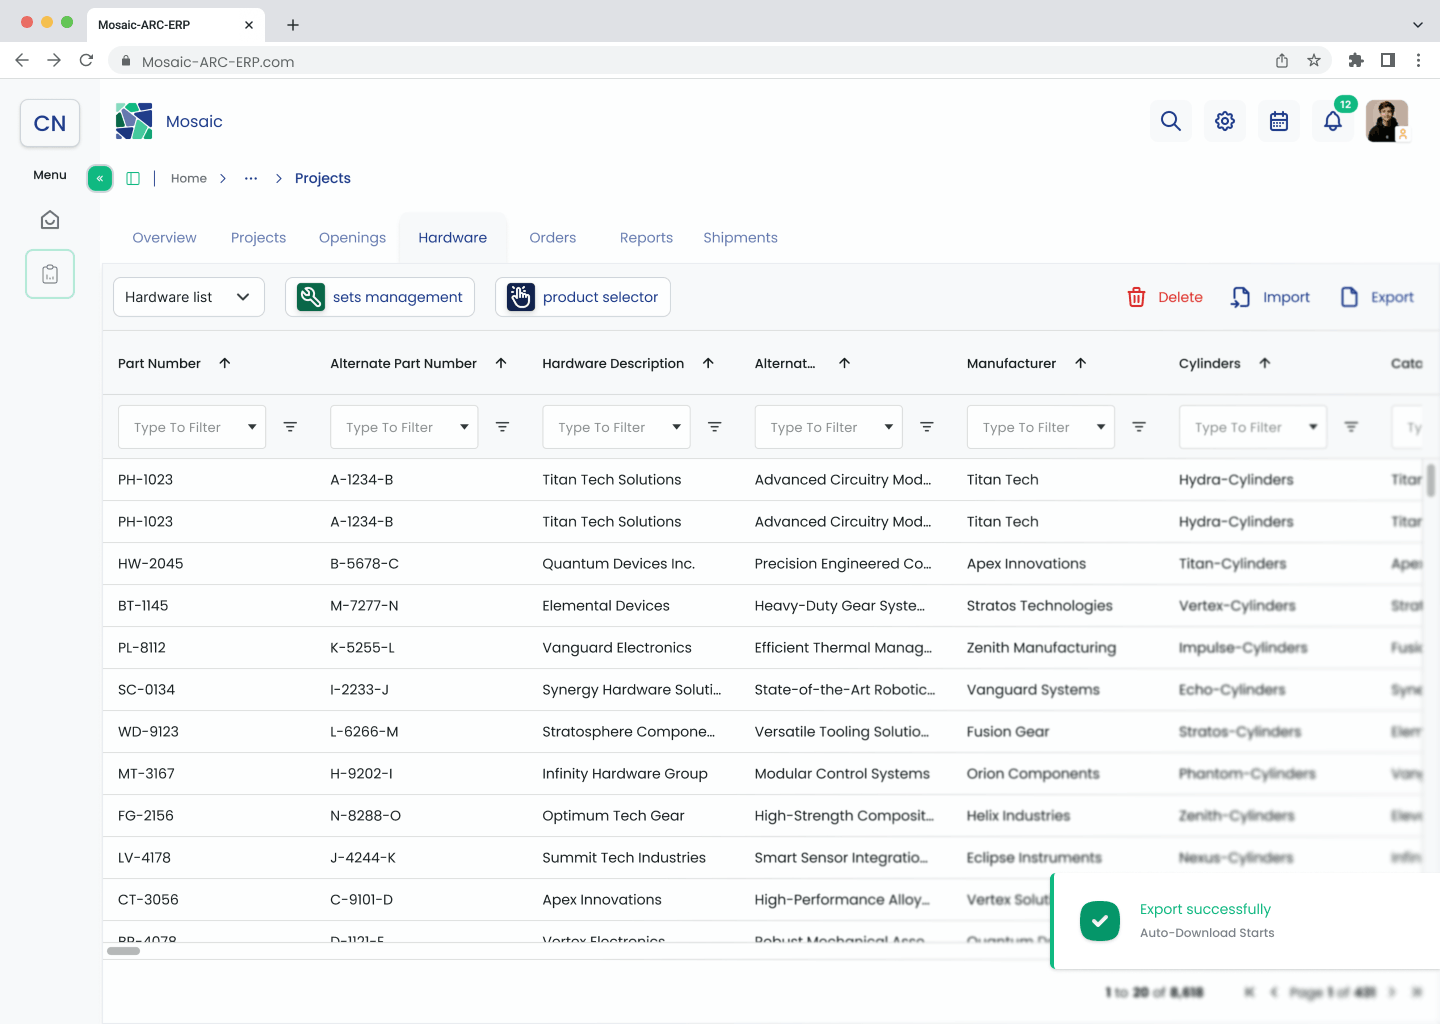Screen dimensions: 1440x1024
Task: Sort by Alternate Part Number arrow
Action: click(501, 363)
